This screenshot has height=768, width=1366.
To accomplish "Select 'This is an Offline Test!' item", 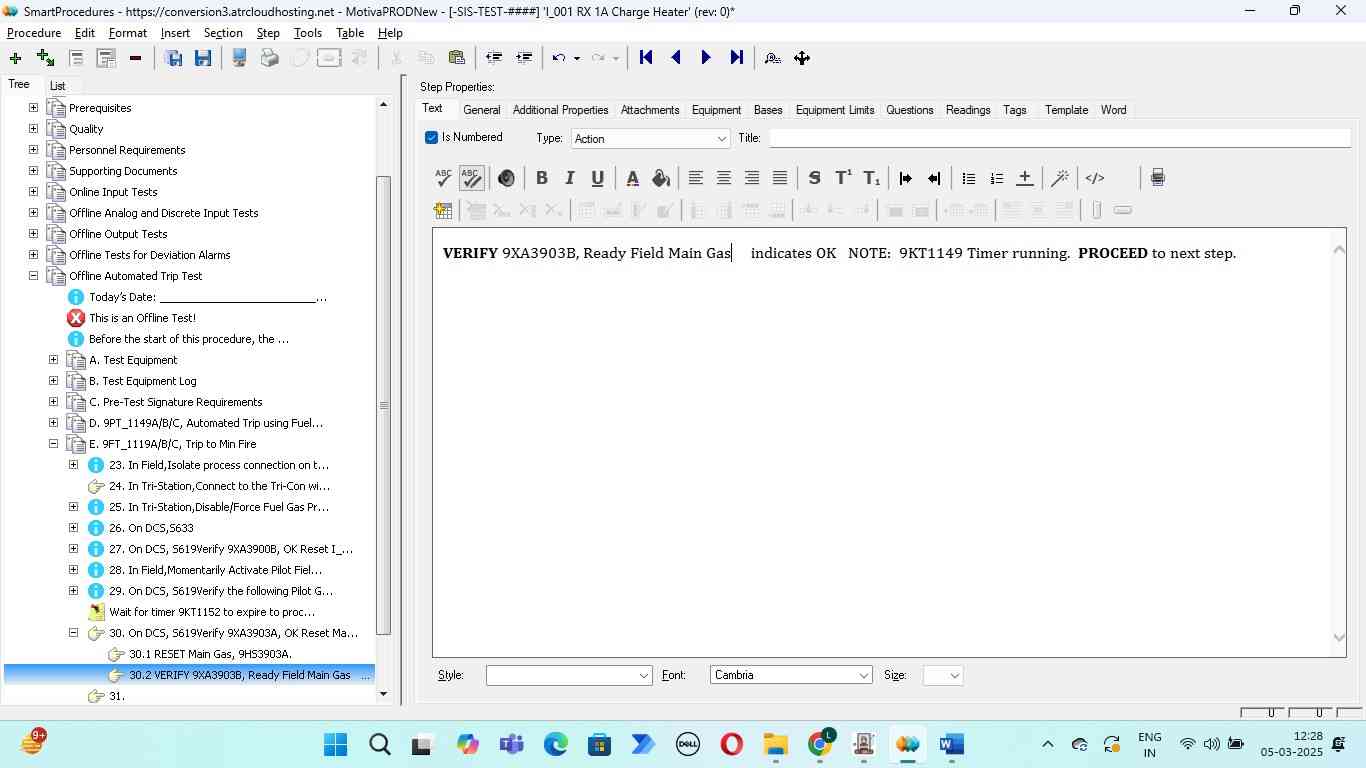I will pos(142,318).
